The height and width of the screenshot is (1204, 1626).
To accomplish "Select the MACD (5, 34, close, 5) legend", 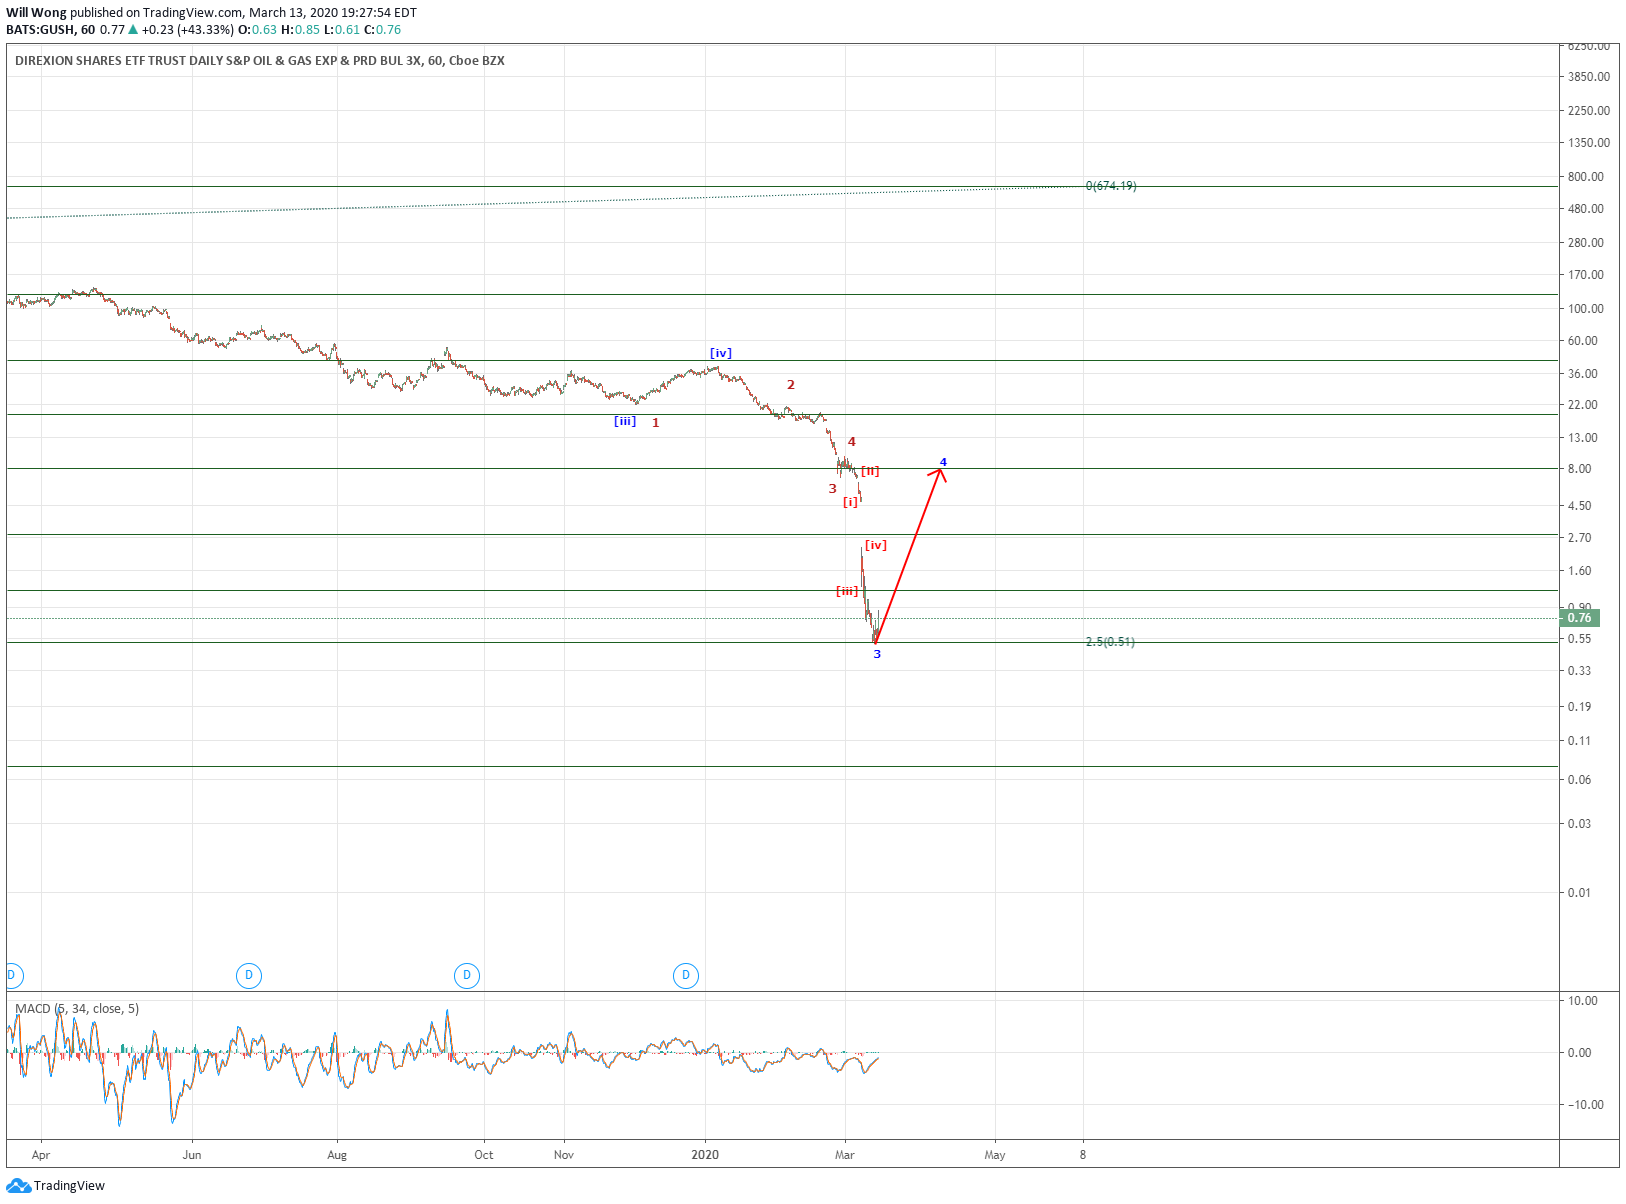I will point(77,1009).
